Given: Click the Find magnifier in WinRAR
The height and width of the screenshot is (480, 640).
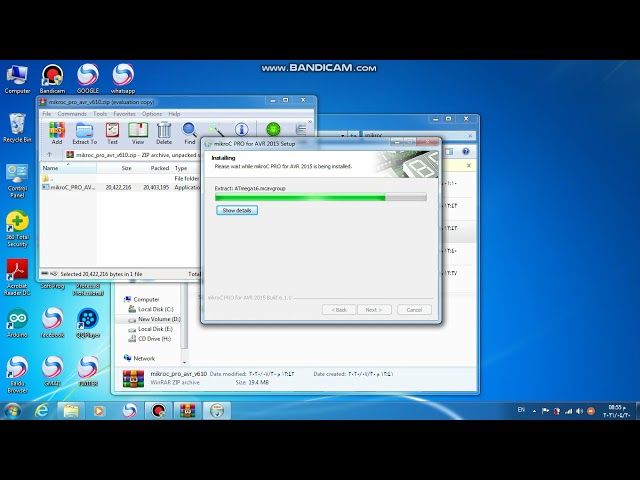Looking at the screenshot, I should [x=189, y=133].
